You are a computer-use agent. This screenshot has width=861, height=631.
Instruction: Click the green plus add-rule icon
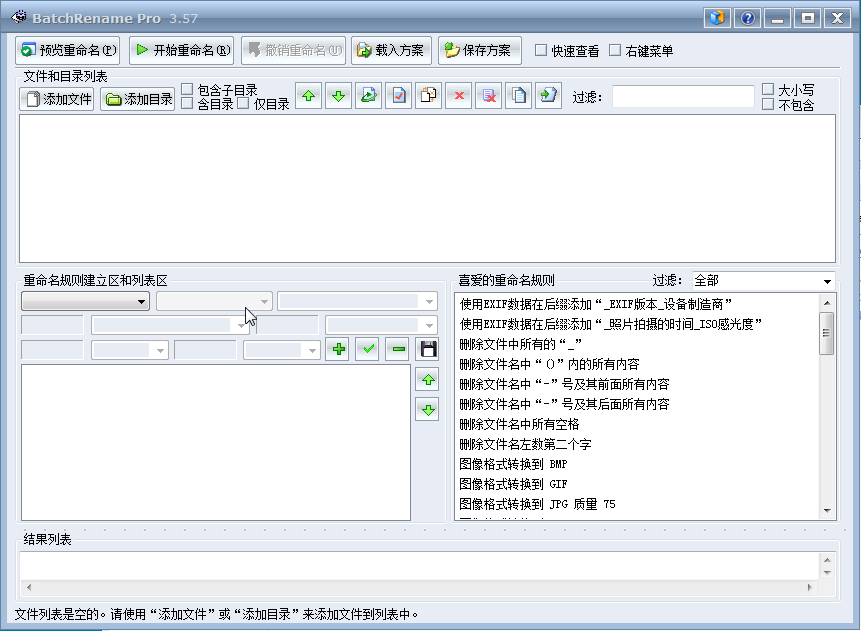click(x=339, y=349)
